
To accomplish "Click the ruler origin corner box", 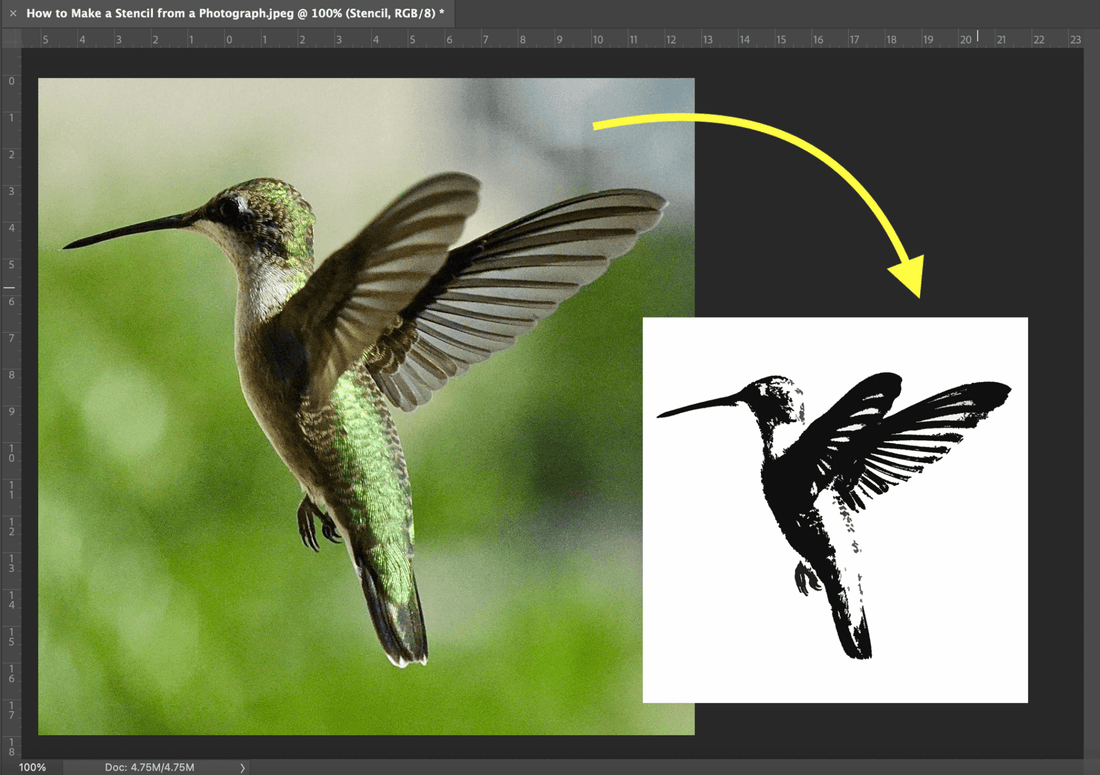I will [x=11, y=38].
